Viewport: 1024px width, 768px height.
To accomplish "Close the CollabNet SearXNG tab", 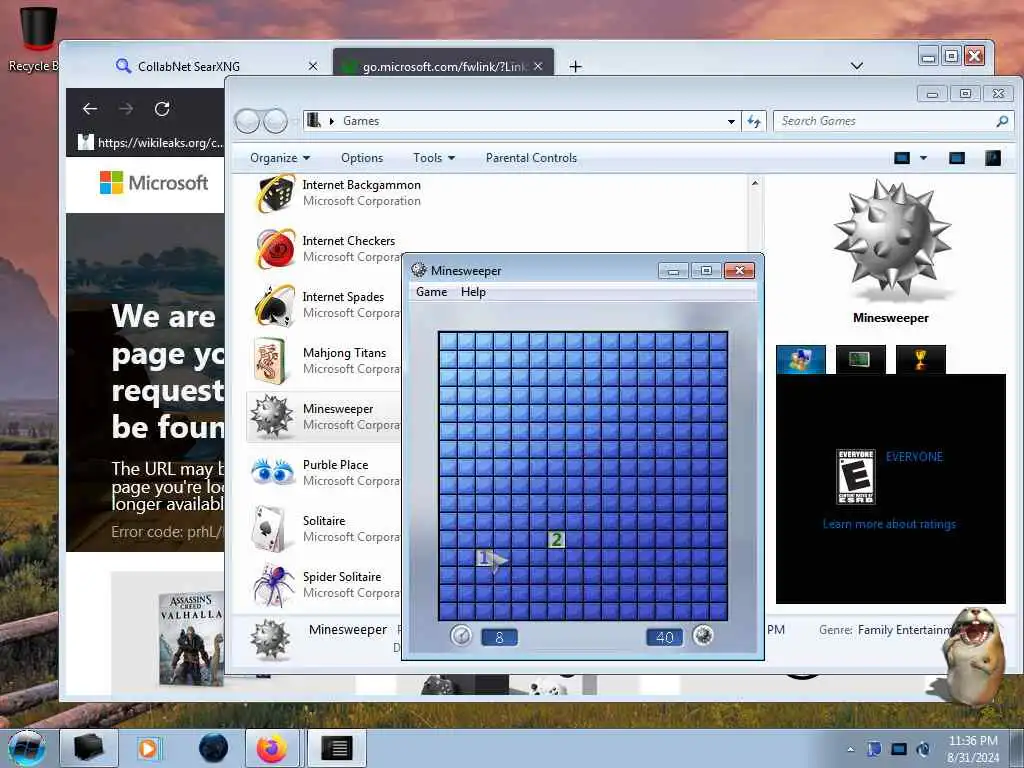I will pyautogui.click(x=313, y=66).
